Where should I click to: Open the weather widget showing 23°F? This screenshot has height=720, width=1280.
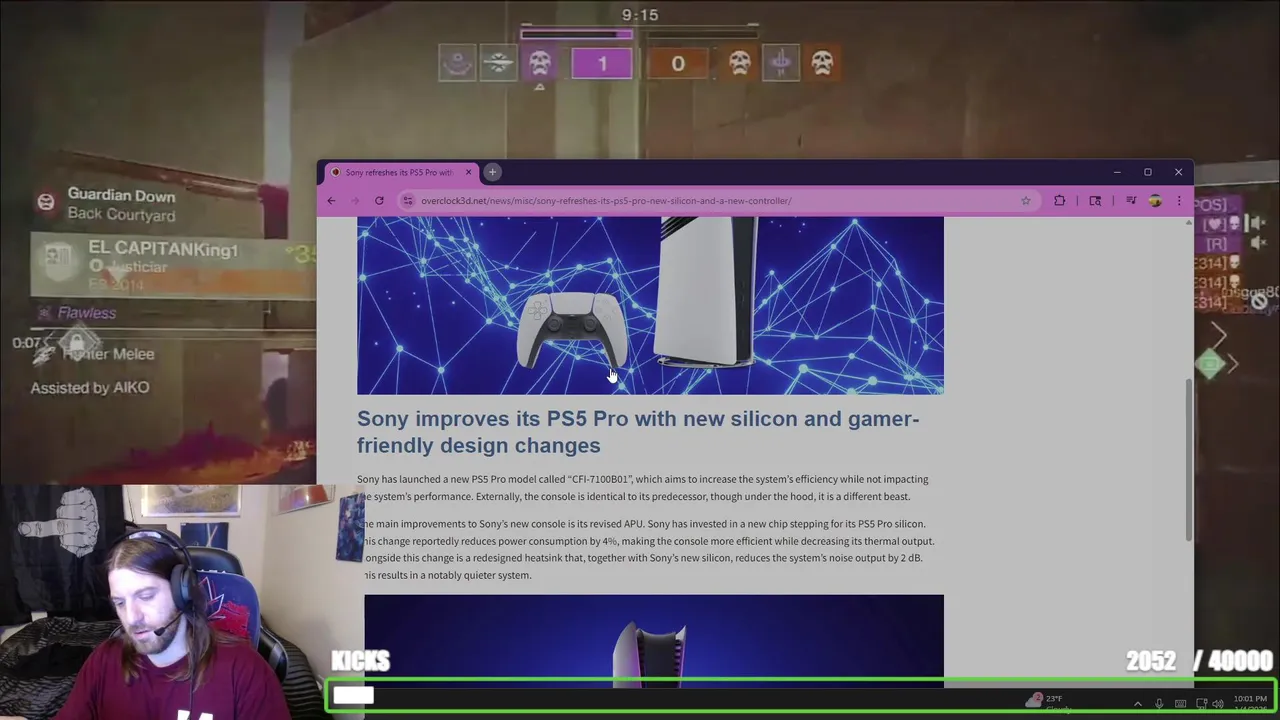pos(1046,703)
